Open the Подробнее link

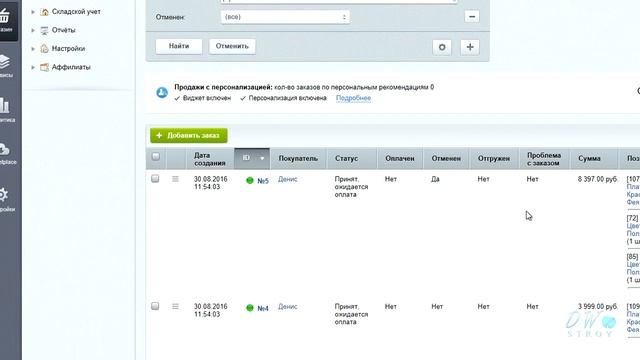(x=353, y=98)
